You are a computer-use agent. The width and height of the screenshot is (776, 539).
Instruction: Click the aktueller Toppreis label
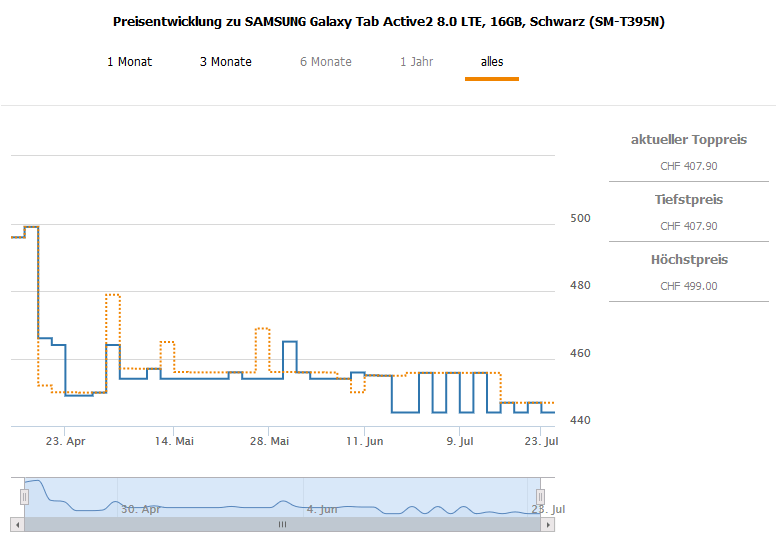pos(688,140)
